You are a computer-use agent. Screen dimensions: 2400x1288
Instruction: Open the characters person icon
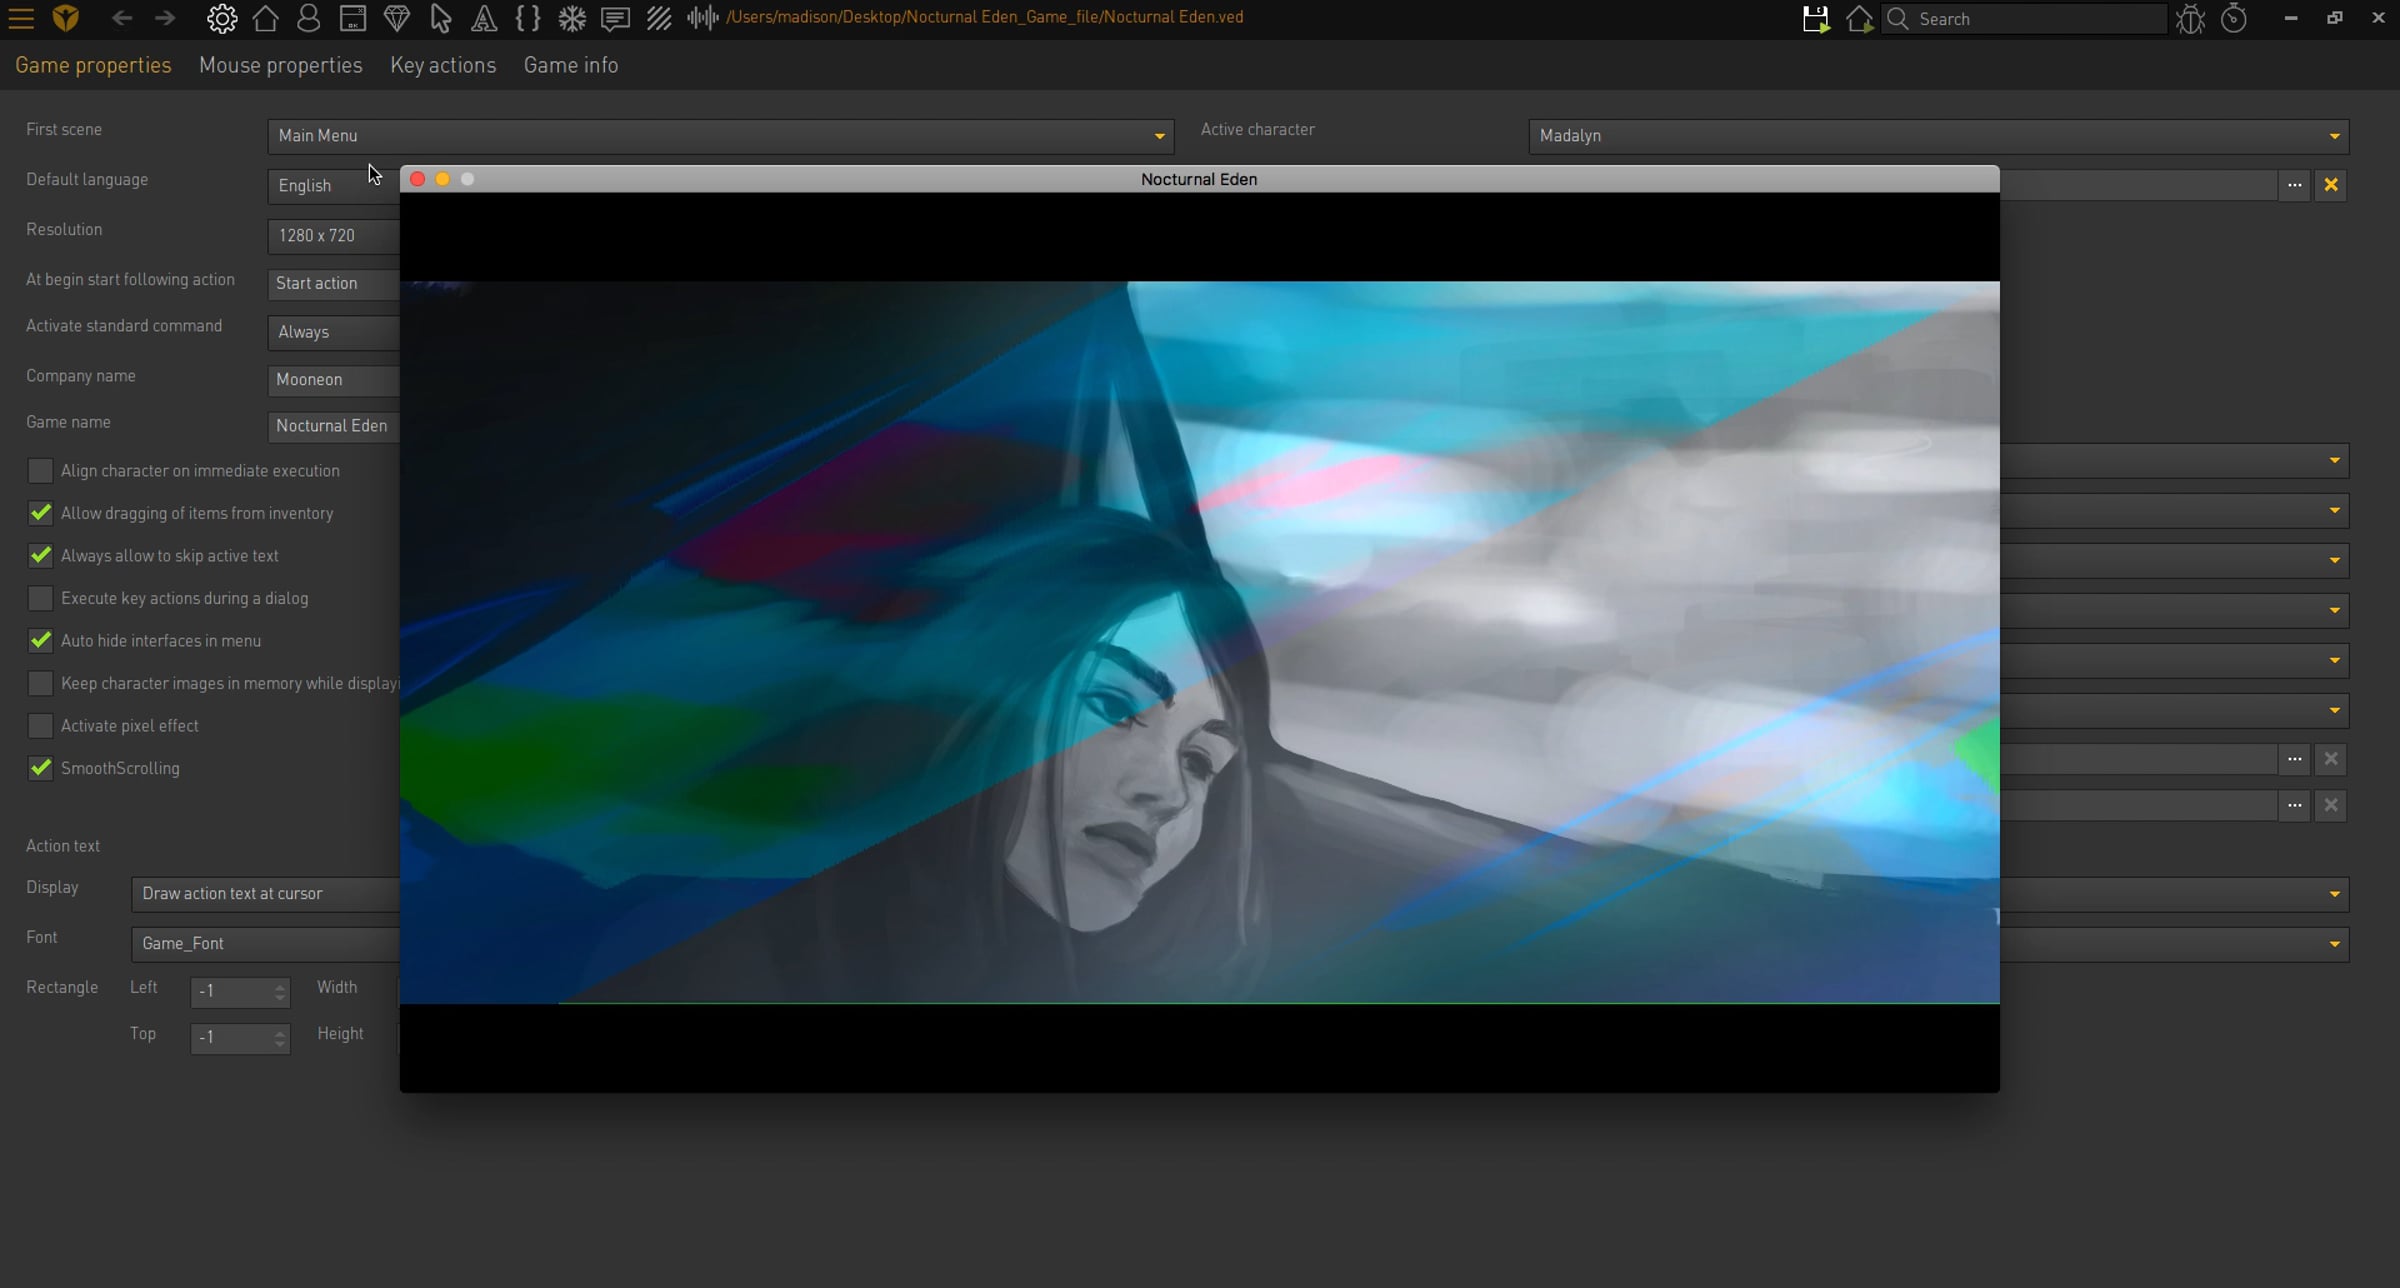coord(309,18)
